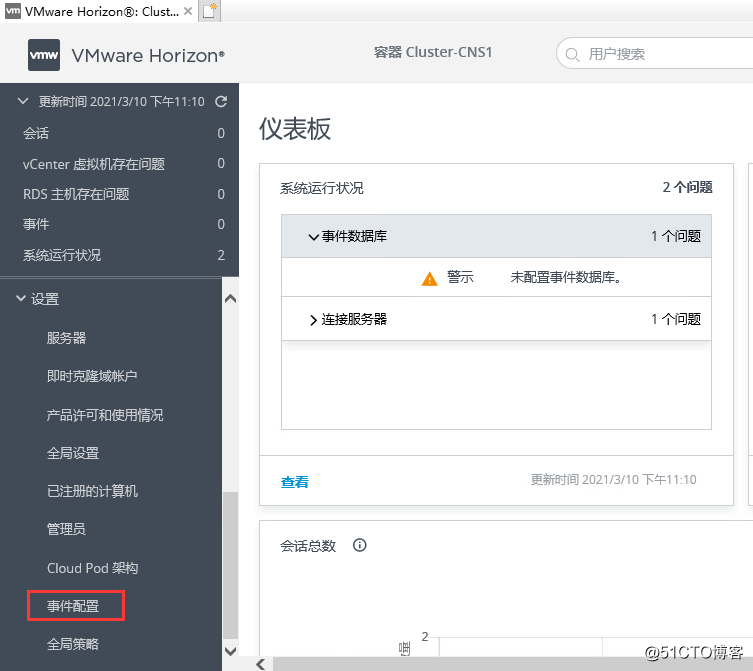Click the horizontal scroll left arrow
Viewport: 753px width, 671px height.
[261, 664]
